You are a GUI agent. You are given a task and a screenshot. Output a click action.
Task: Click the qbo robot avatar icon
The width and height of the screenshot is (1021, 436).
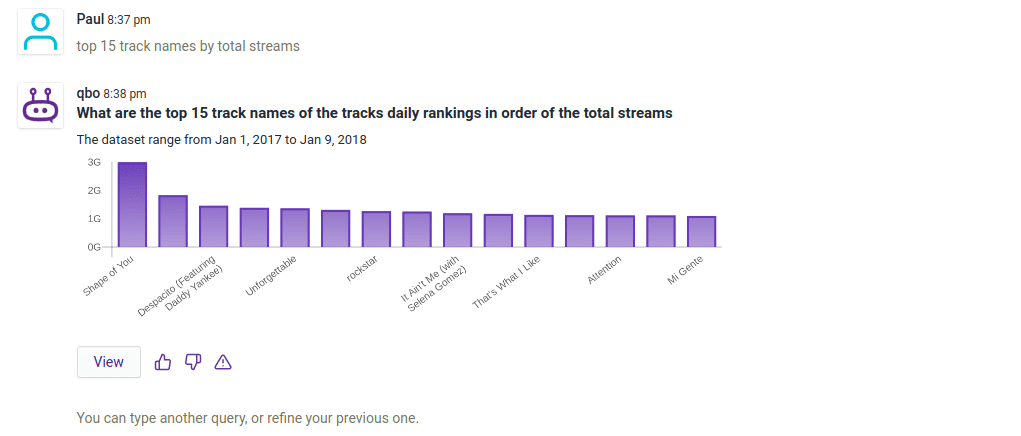tap(42, 106)
